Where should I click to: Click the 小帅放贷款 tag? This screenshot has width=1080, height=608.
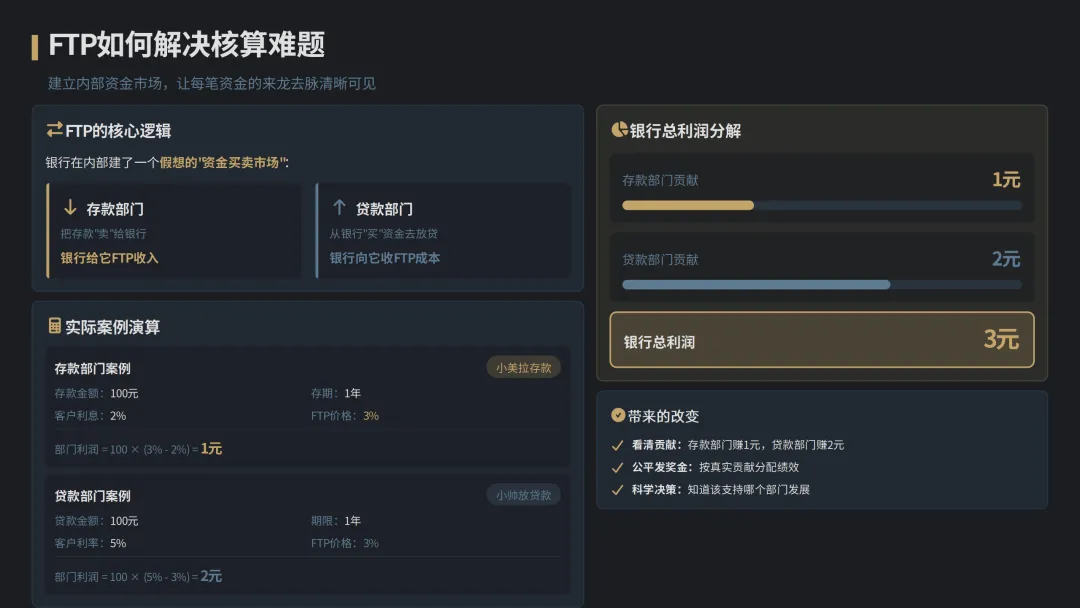coord(523,495)
